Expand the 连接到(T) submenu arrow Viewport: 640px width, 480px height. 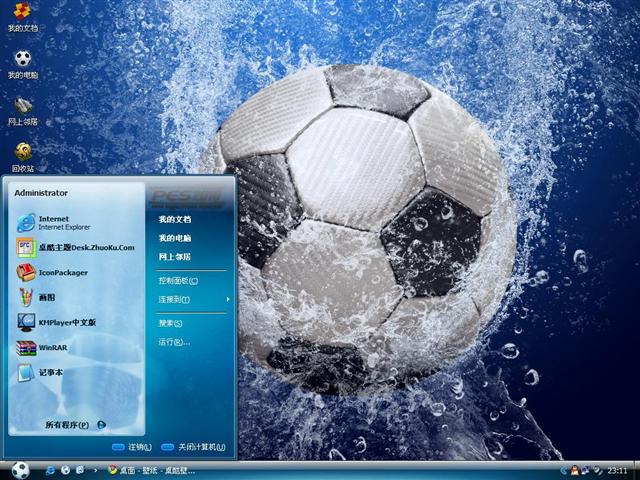point(228,300)
